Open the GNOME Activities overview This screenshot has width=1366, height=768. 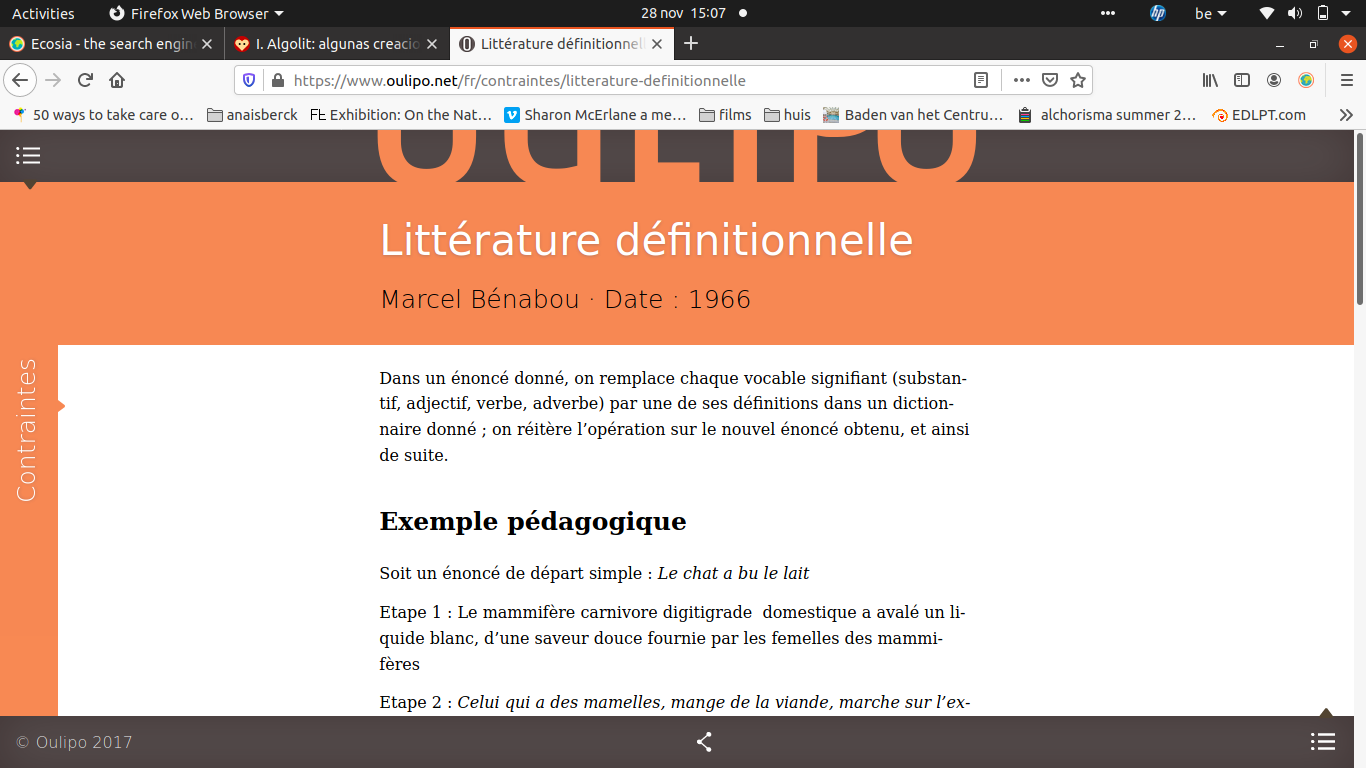(x=42, y=13)
